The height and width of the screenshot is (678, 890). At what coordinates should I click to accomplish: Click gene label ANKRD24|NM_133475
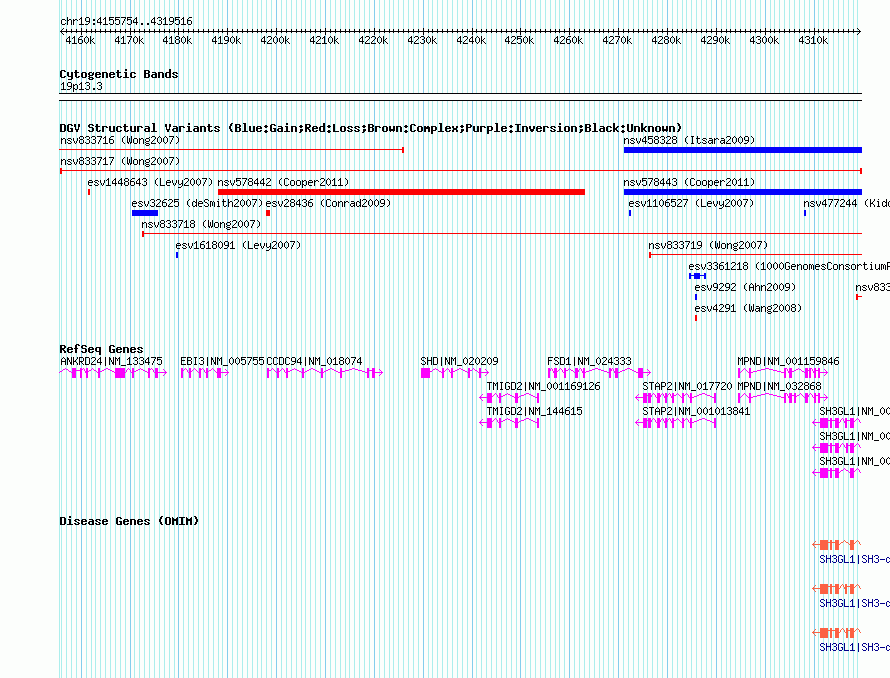click(111, 361)
